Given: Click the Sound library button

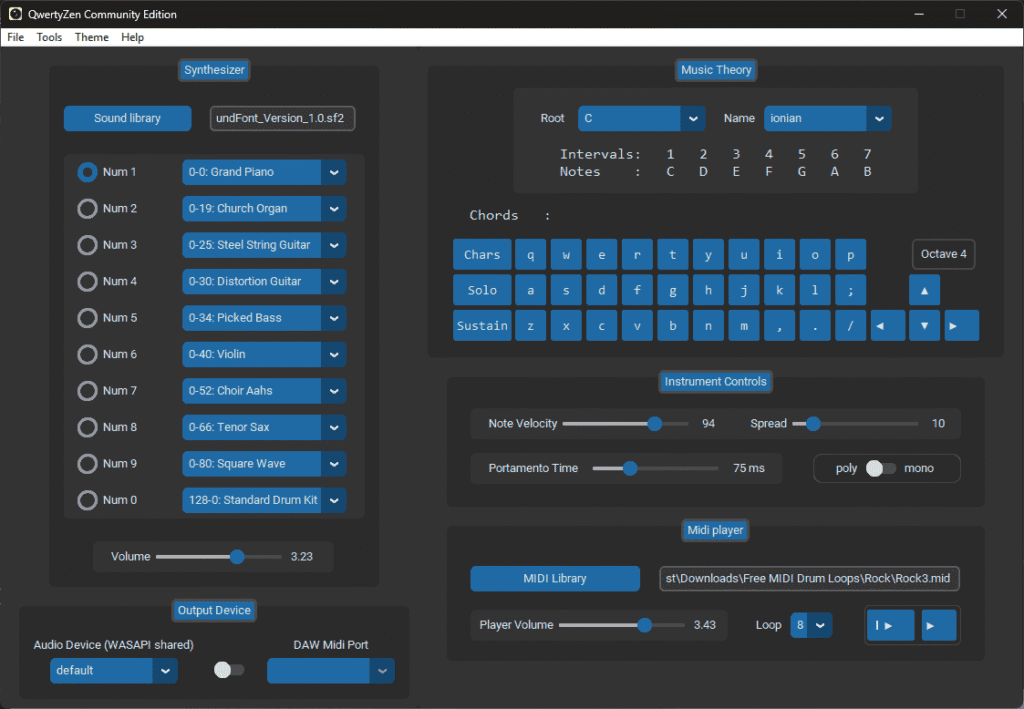Looking at the screenshot, I should (x=127, y=118).
